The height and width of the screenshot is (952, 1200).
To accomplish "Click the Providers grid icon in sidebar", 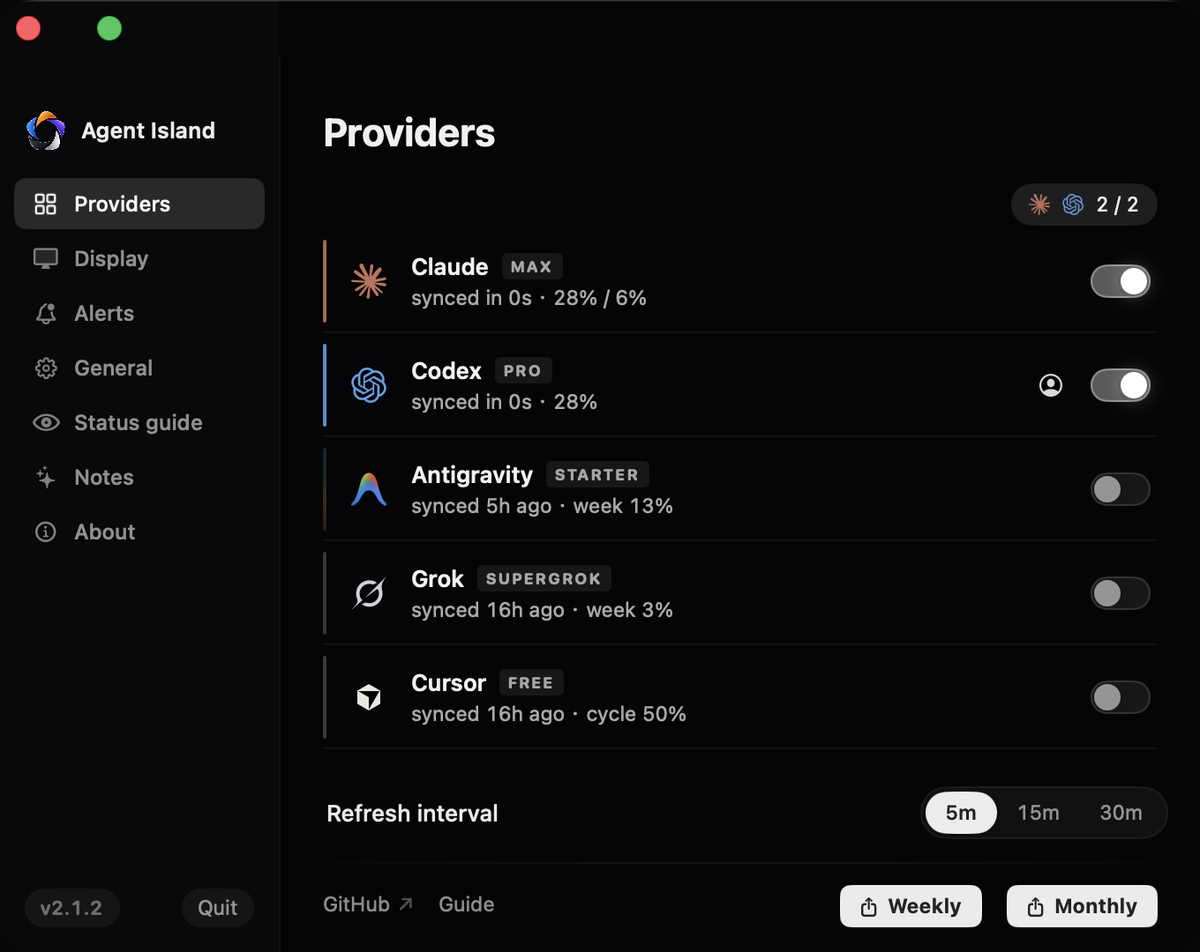I will pyautogui.click(x=45, y=204).
